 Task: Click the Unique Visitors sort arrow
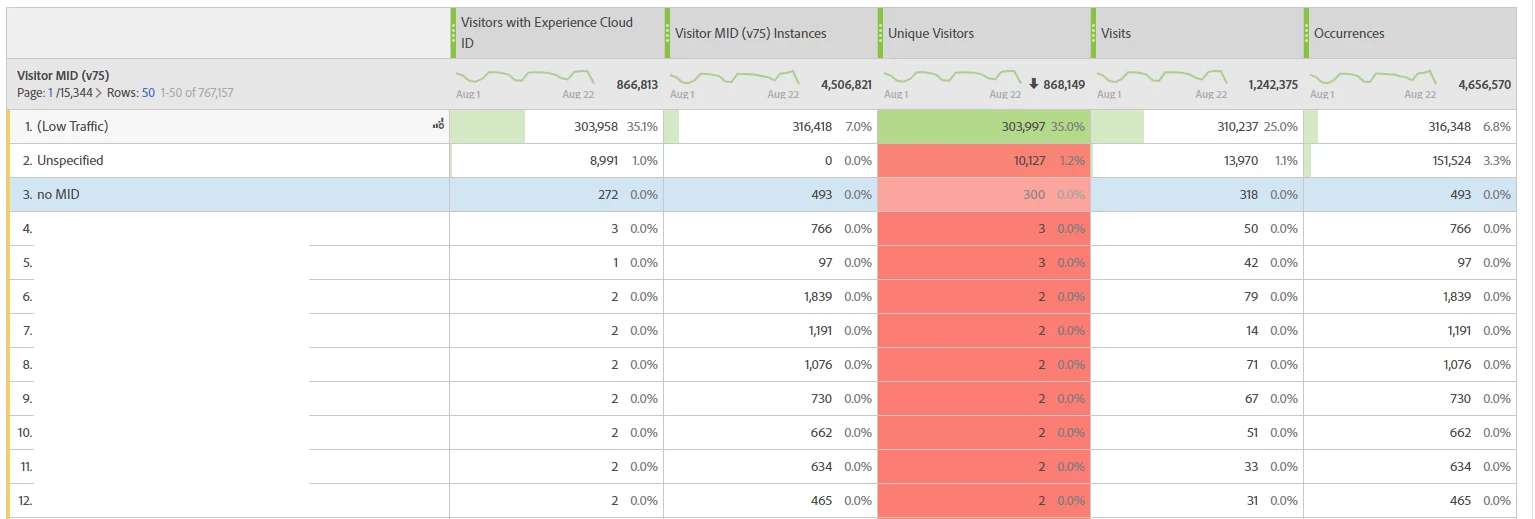(1034, 84)
